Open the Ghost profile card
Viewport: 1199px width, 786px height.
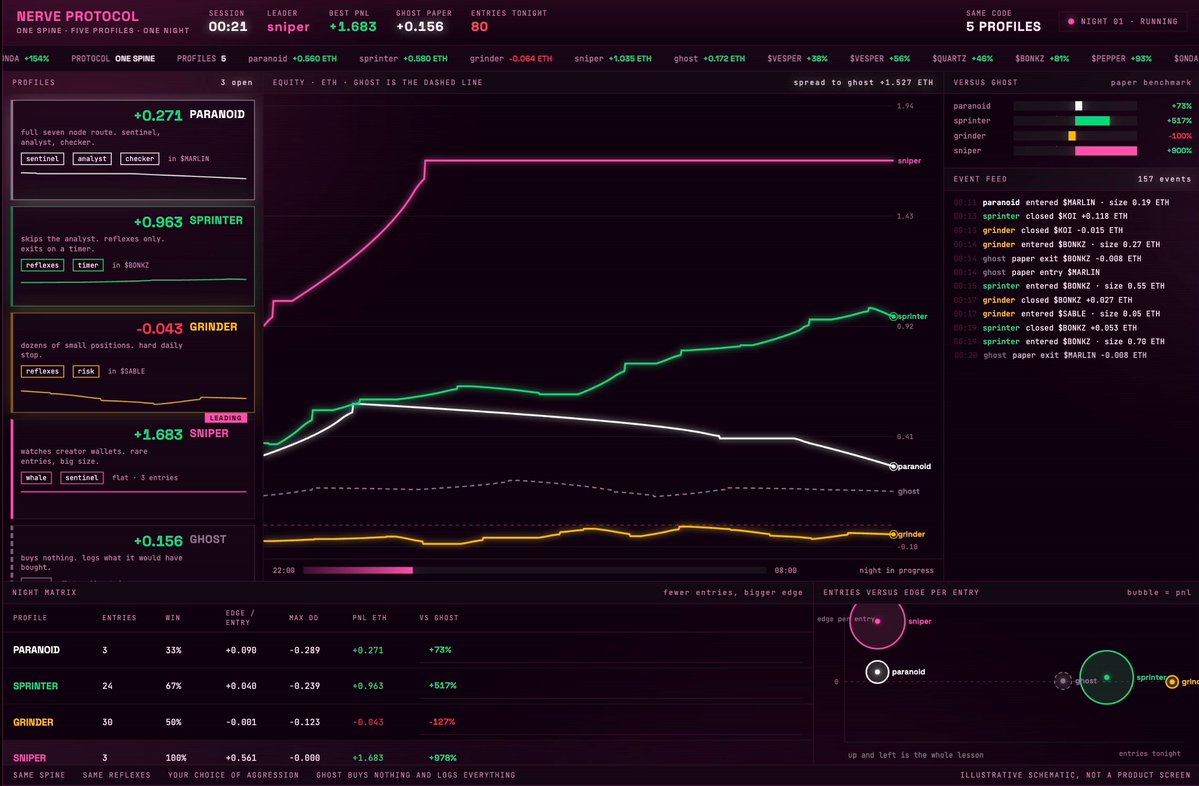[133, 553]
